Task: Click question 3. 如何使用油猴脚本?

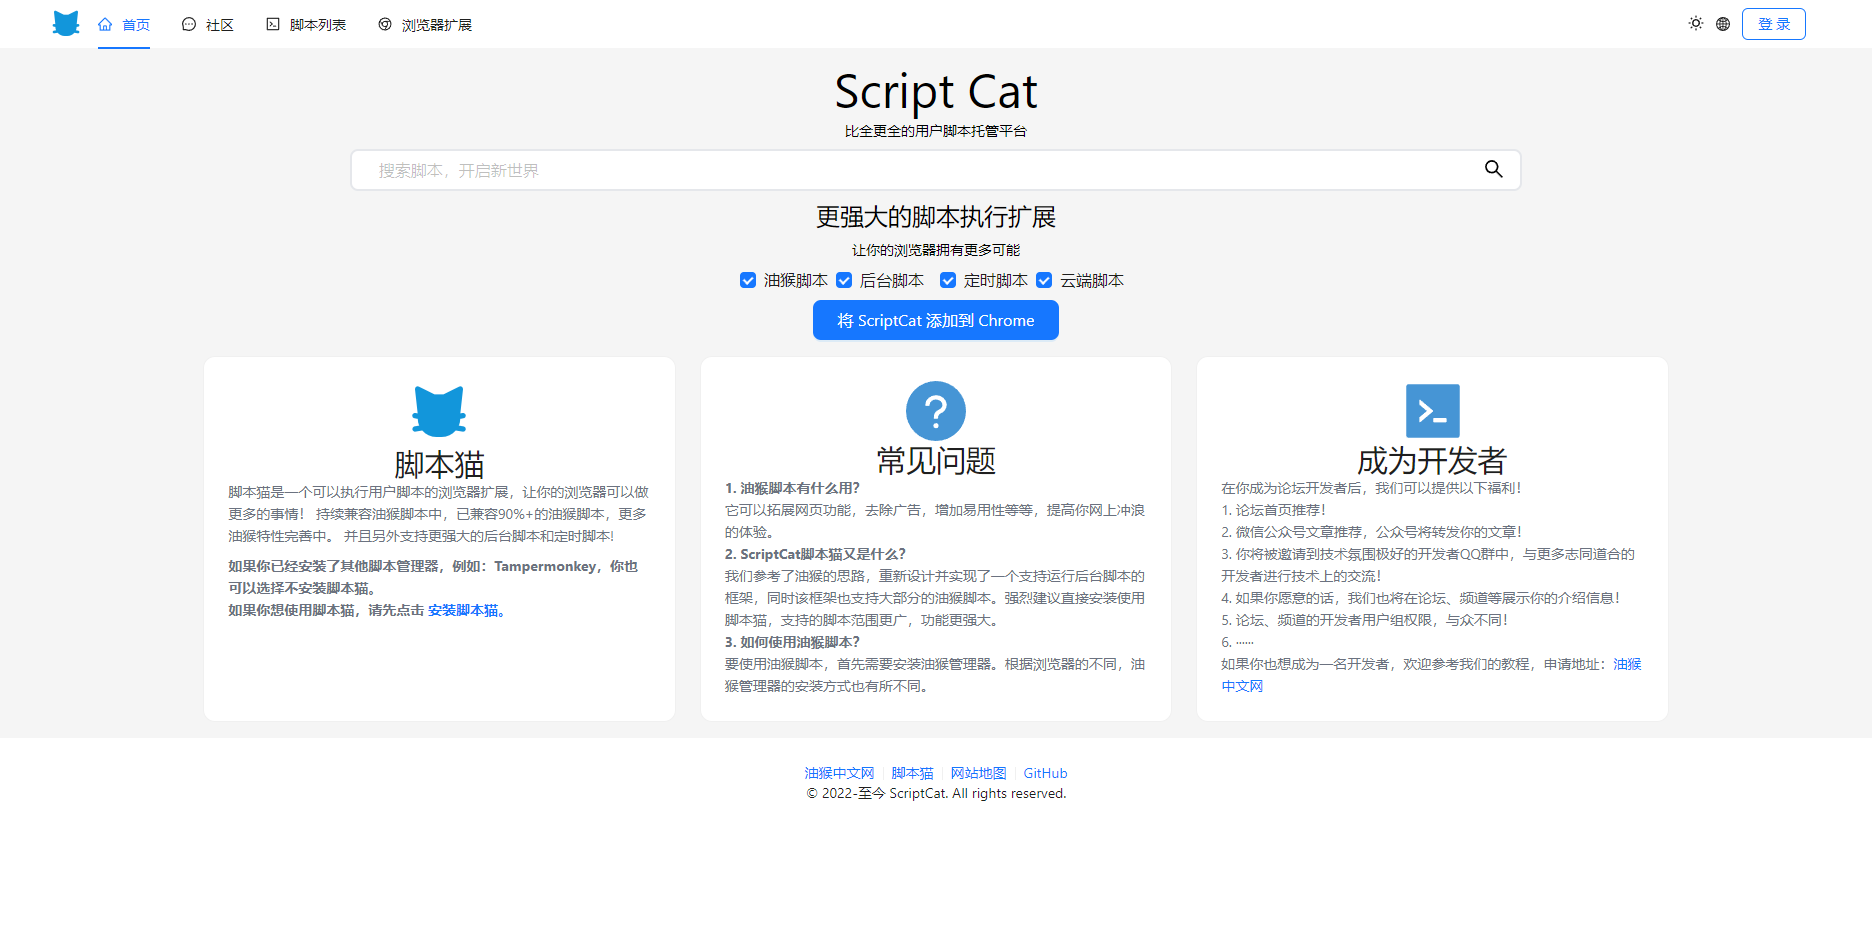Action: click(x=792, y=642)
